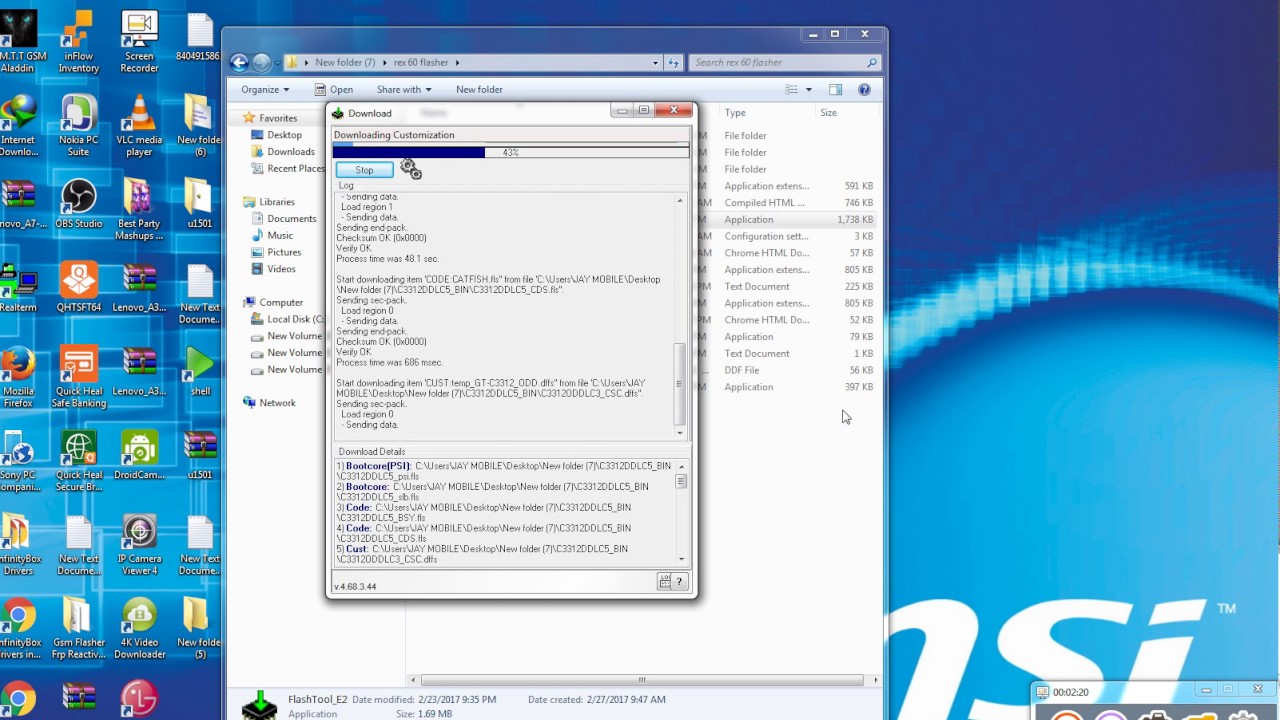Select the Application row sized 1,738 KB

[790, 220]
